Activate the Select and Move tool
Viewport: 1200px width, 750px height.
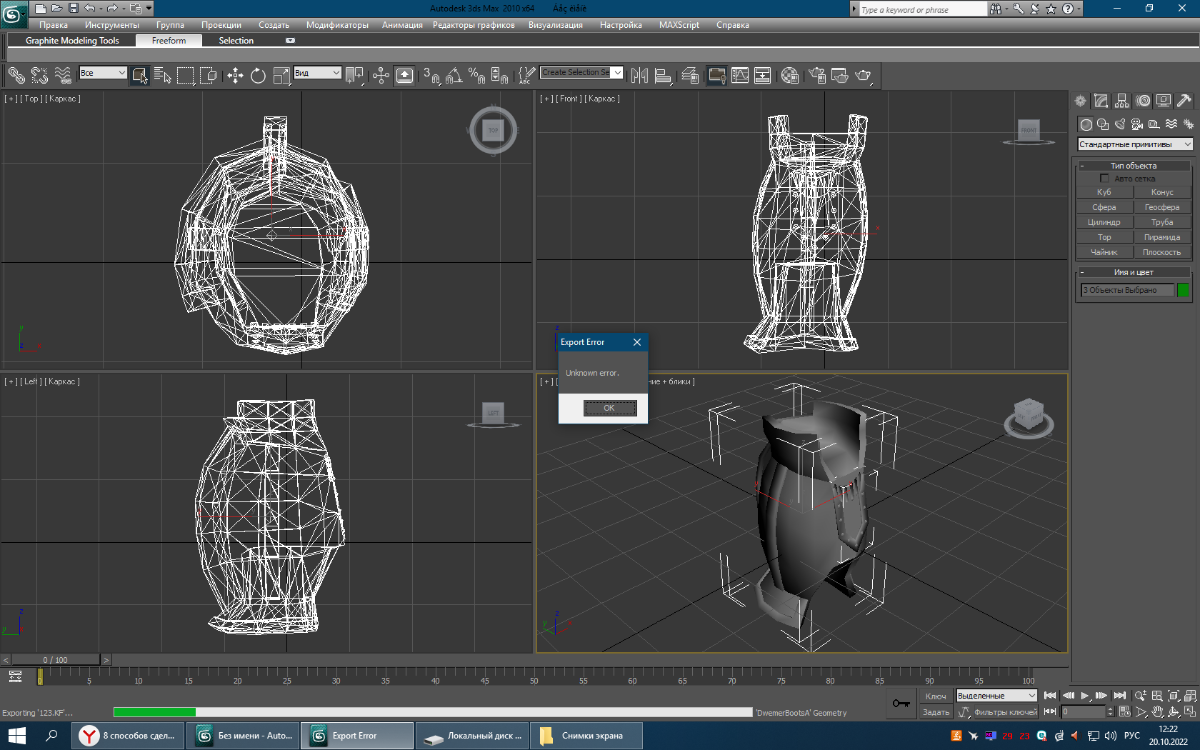tap(235, 75)
